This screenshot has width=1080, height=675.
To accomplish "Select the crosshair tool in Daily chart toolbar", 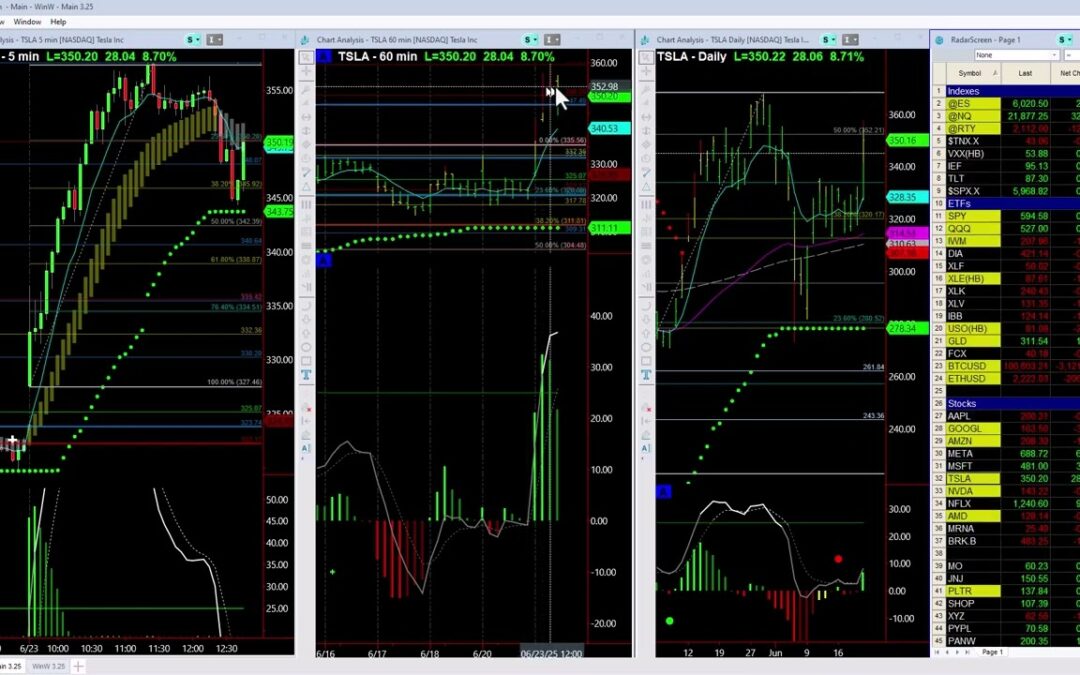I will coord(646,72).
